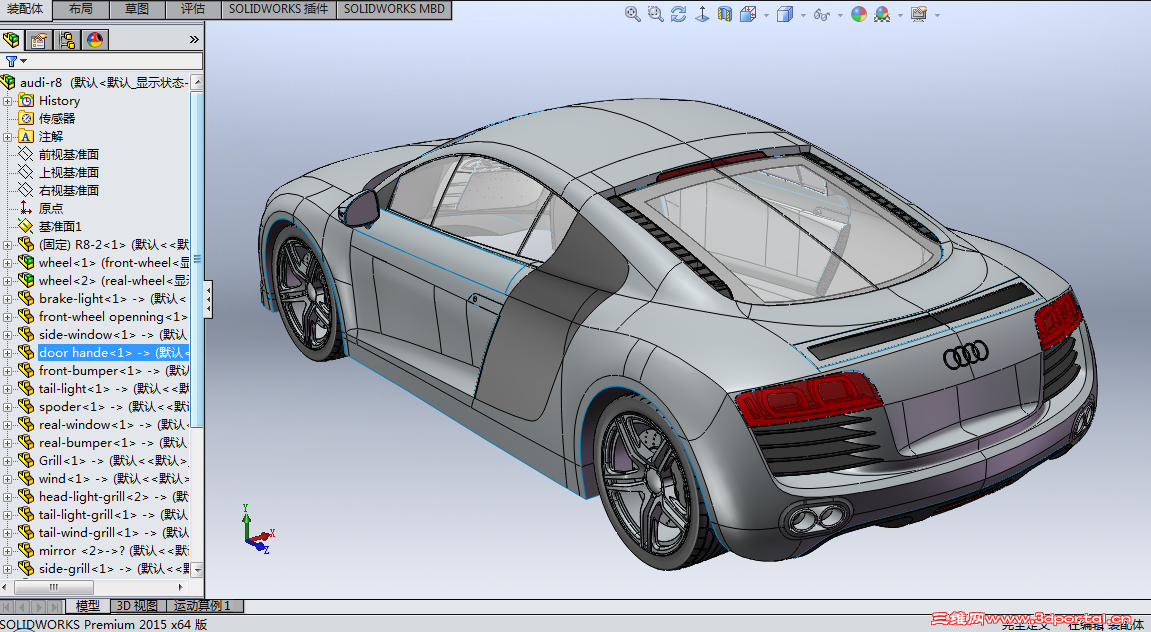Screen dimensions: 1151x632
Task: Expand the Grill<1> tree node
Action: coord(7,460)
